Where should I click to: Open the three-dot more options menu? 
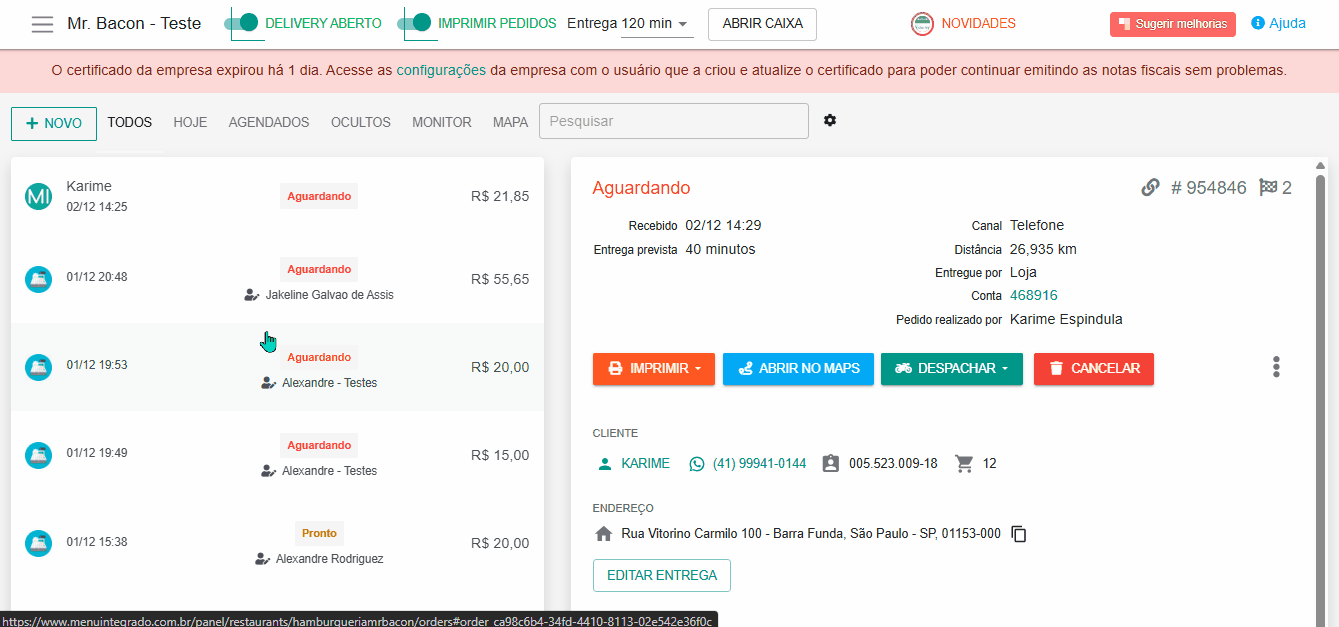point(1276,367)
